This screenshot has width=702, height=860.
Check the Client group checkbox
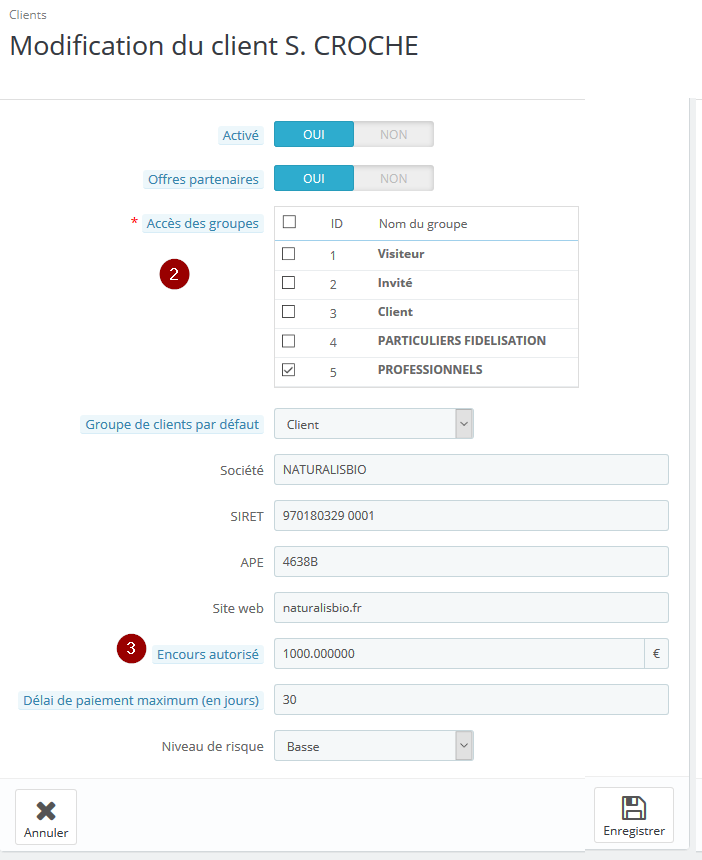click(x=288, y=312)
